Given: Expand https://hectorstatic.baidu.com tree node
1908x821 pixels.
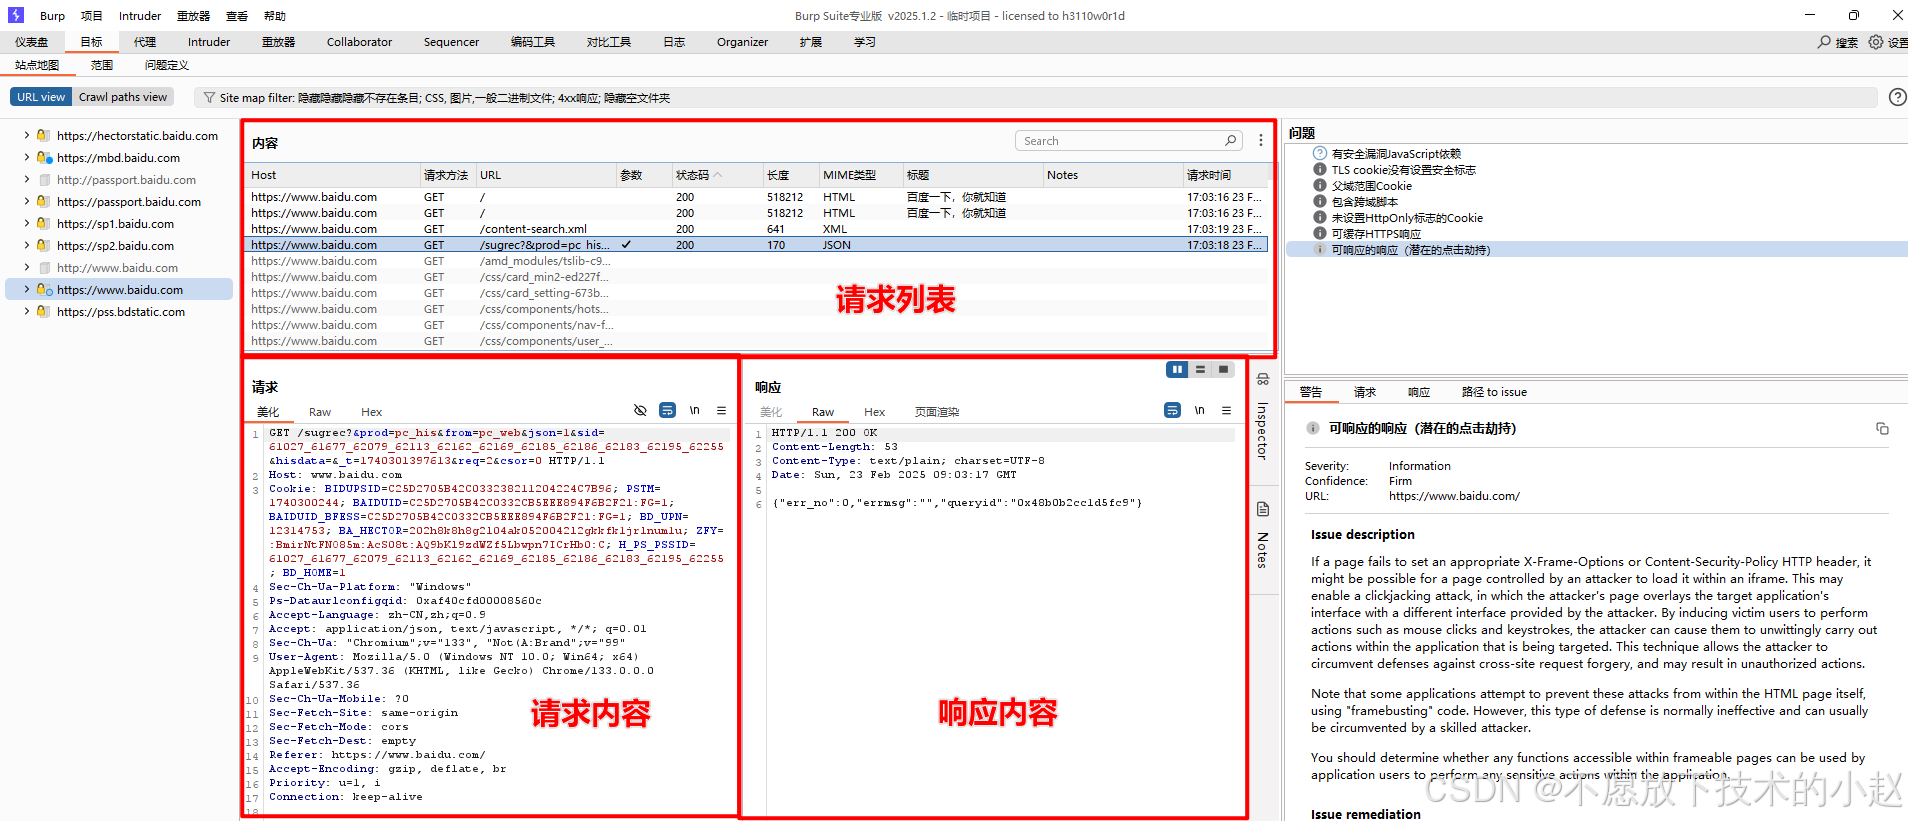Looking at the screenshot, I should click(x=26, y=135).
